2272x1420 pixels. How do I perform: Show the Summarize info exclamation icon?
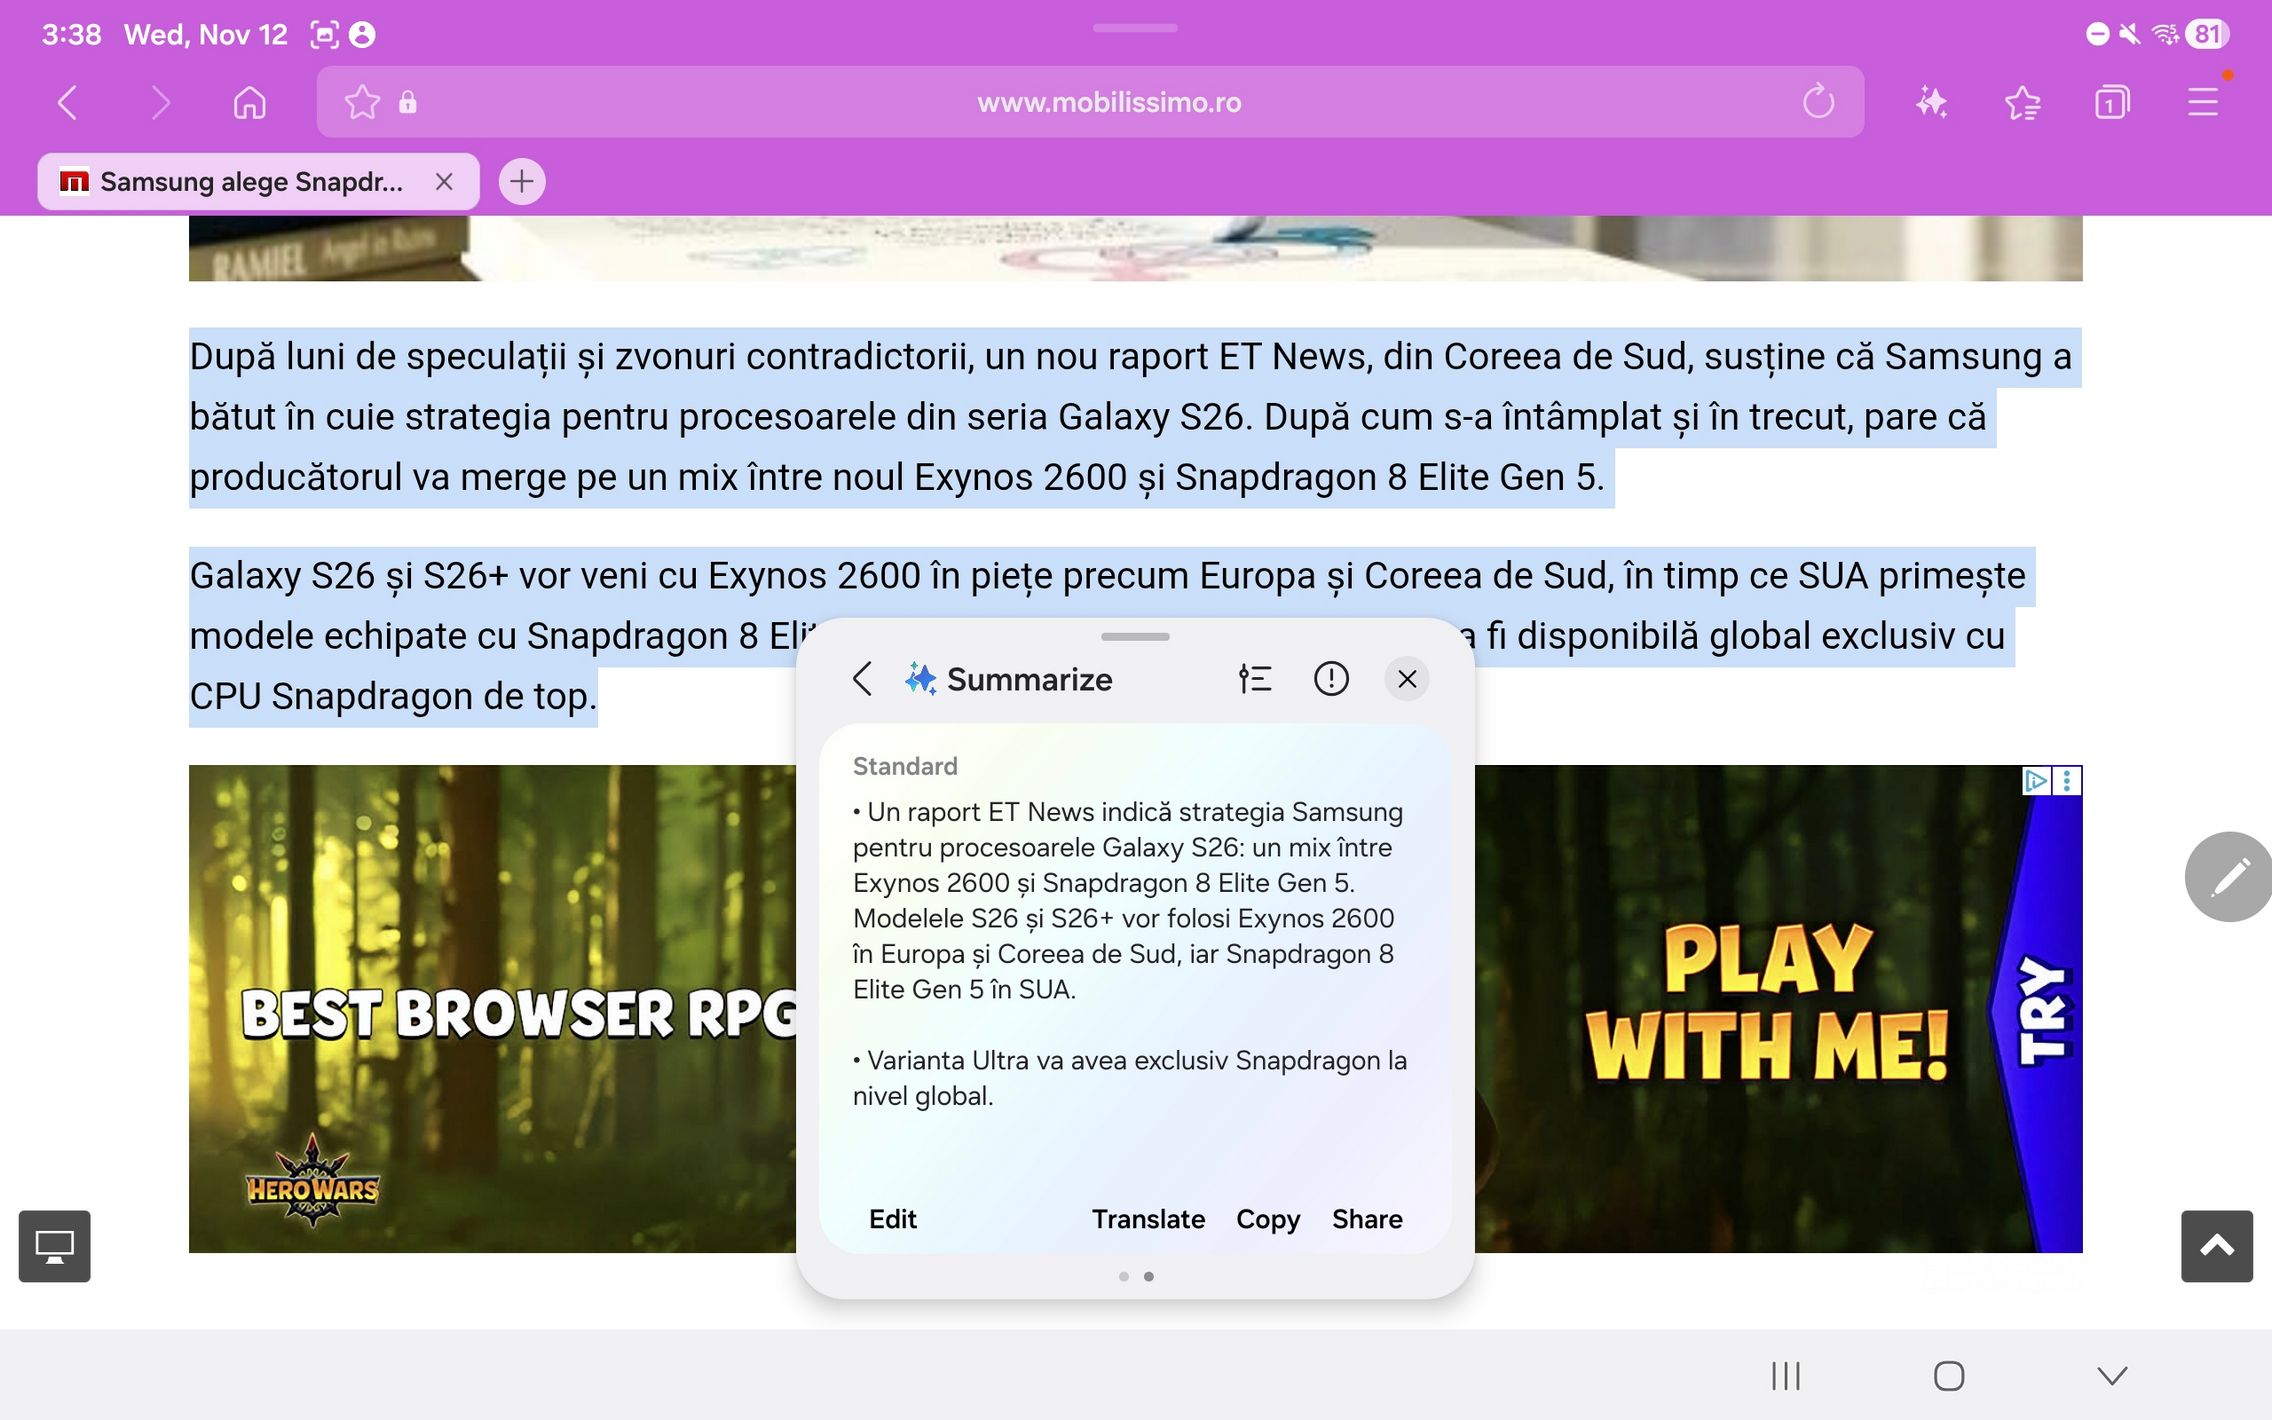point(1330,679)
